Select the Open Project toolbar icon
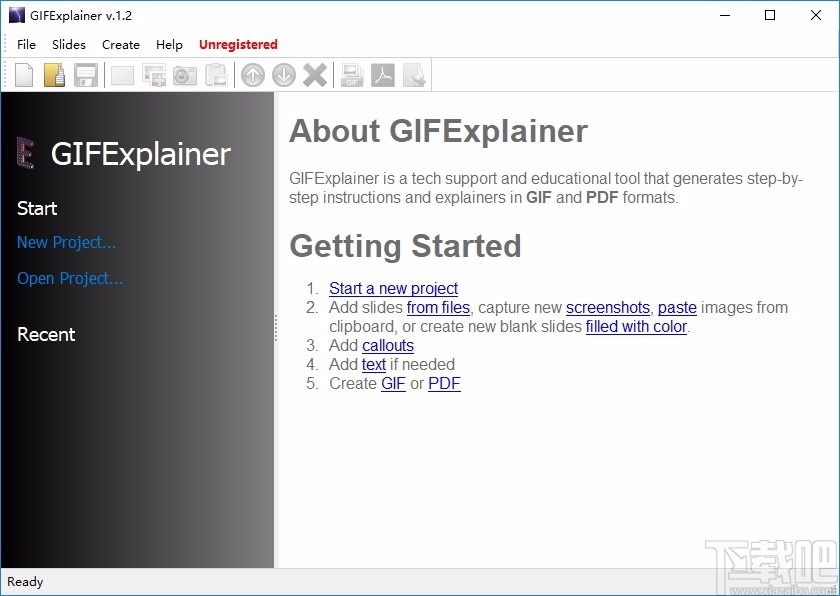This screenshot has height=596, width=840. [54, 74]
